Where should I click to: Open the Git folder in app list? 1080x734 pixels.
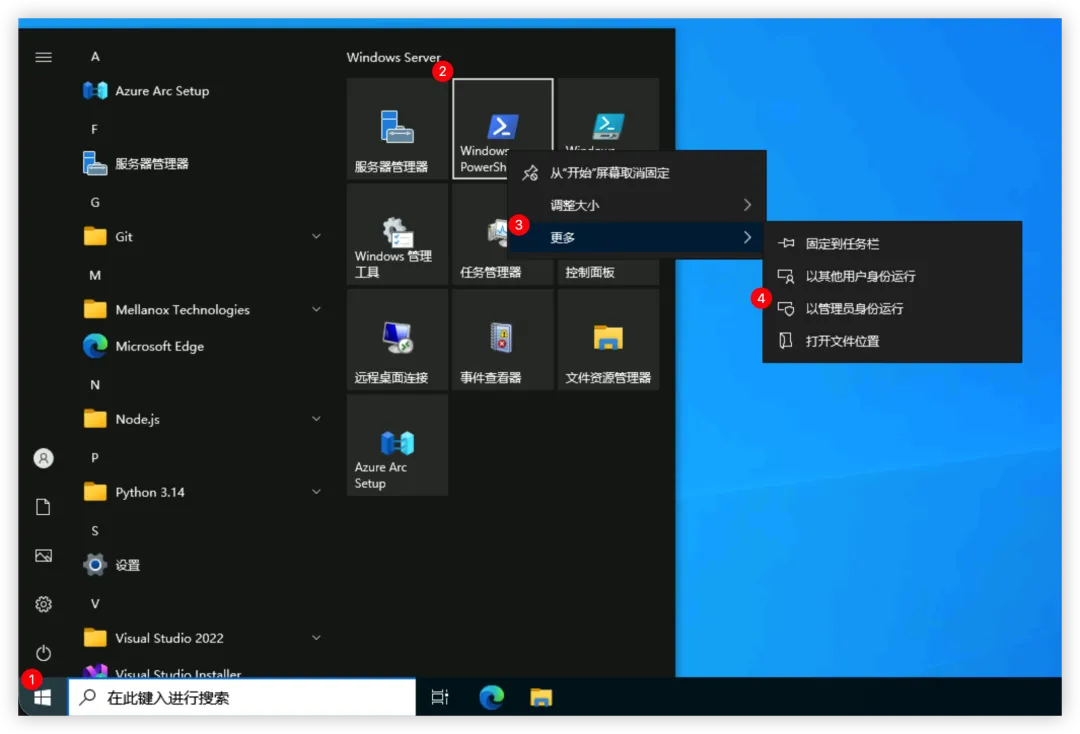tap(202, 237)
